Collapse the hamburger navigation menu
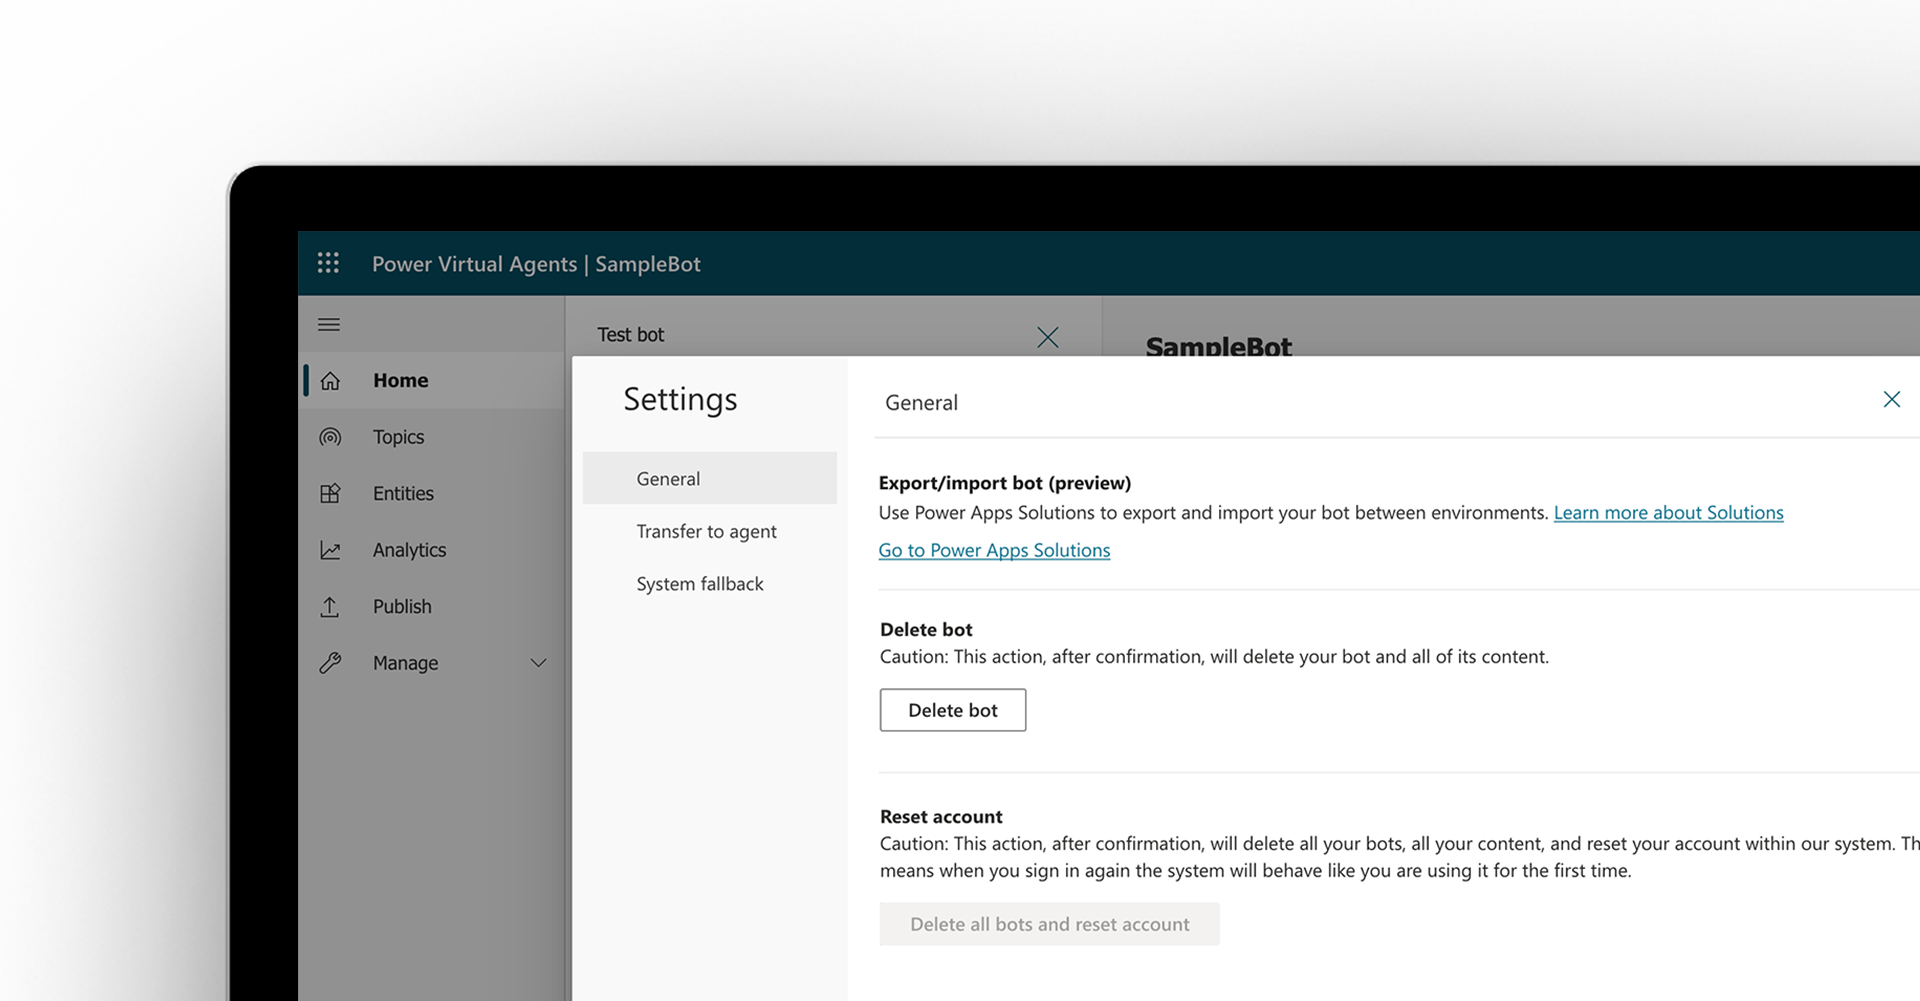Screen dimensions: 1920x1001 point(329,325)
